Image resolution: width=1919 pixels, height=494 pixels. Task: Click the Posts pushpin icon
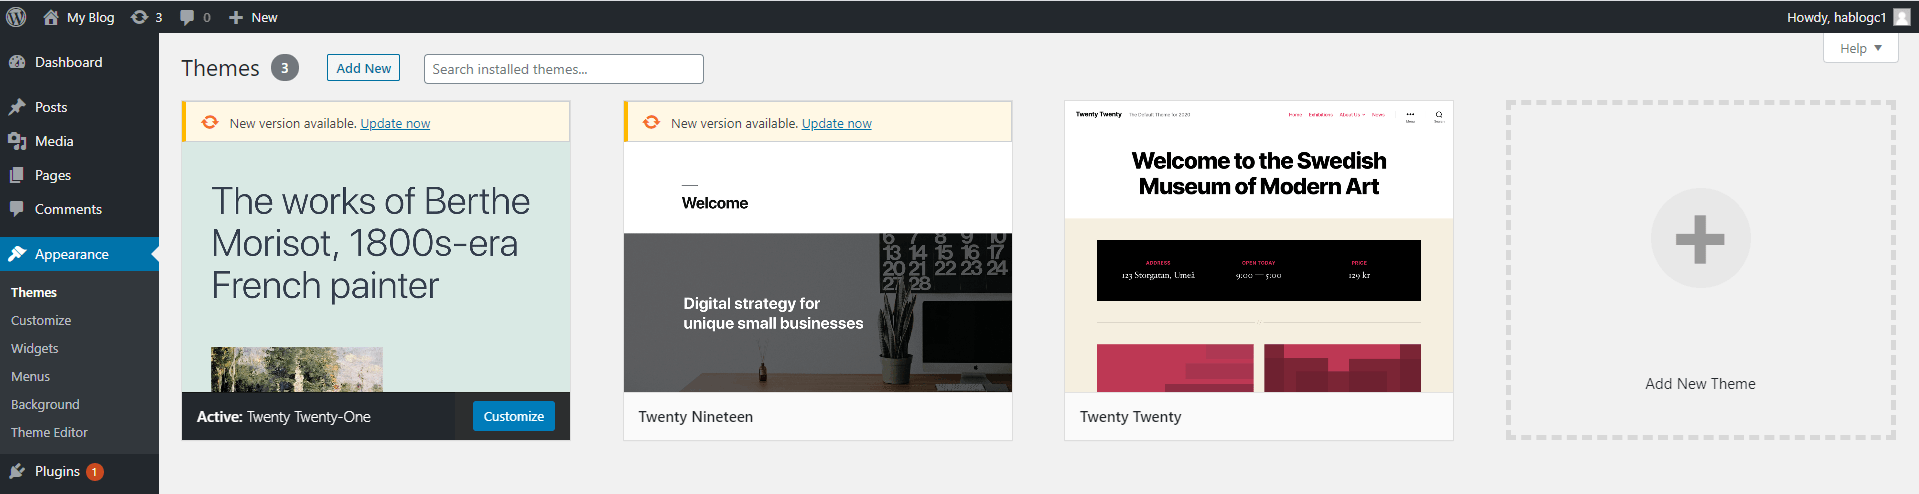pyautogui.click(x=17, y=107)
